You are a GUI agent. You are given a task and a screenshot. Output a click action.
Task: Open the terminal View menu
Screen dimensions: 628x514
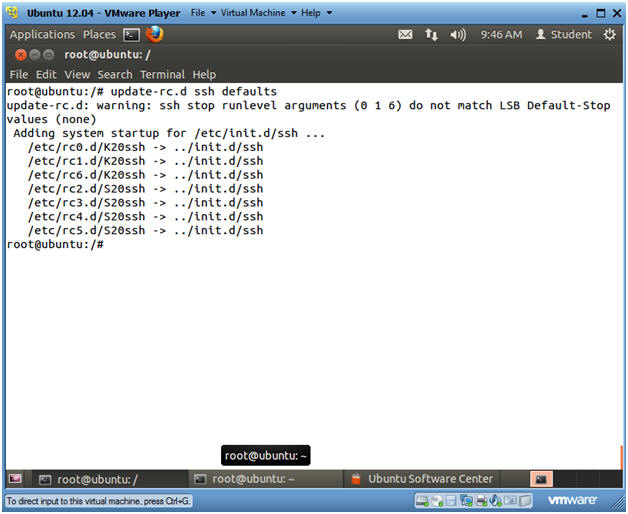[x=77, y=75]
